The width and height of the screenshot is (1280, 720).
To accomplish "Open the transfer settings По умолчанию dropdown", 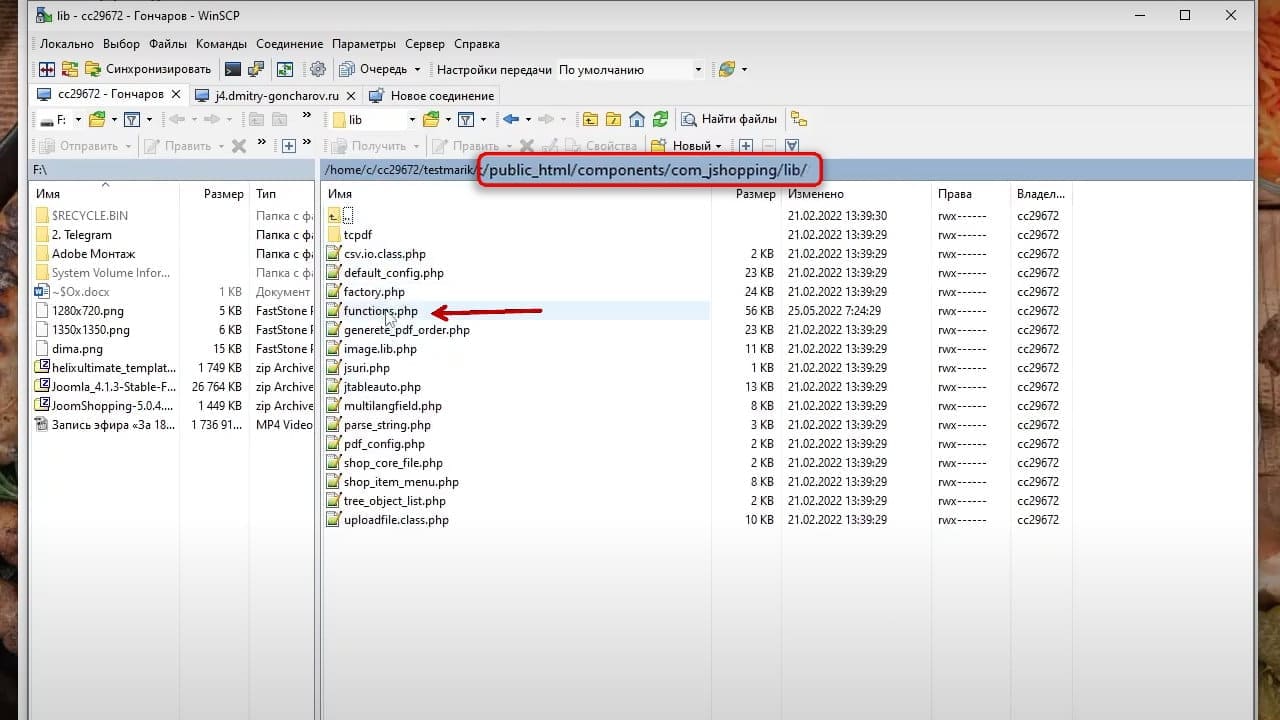I will tap(630, 69).
